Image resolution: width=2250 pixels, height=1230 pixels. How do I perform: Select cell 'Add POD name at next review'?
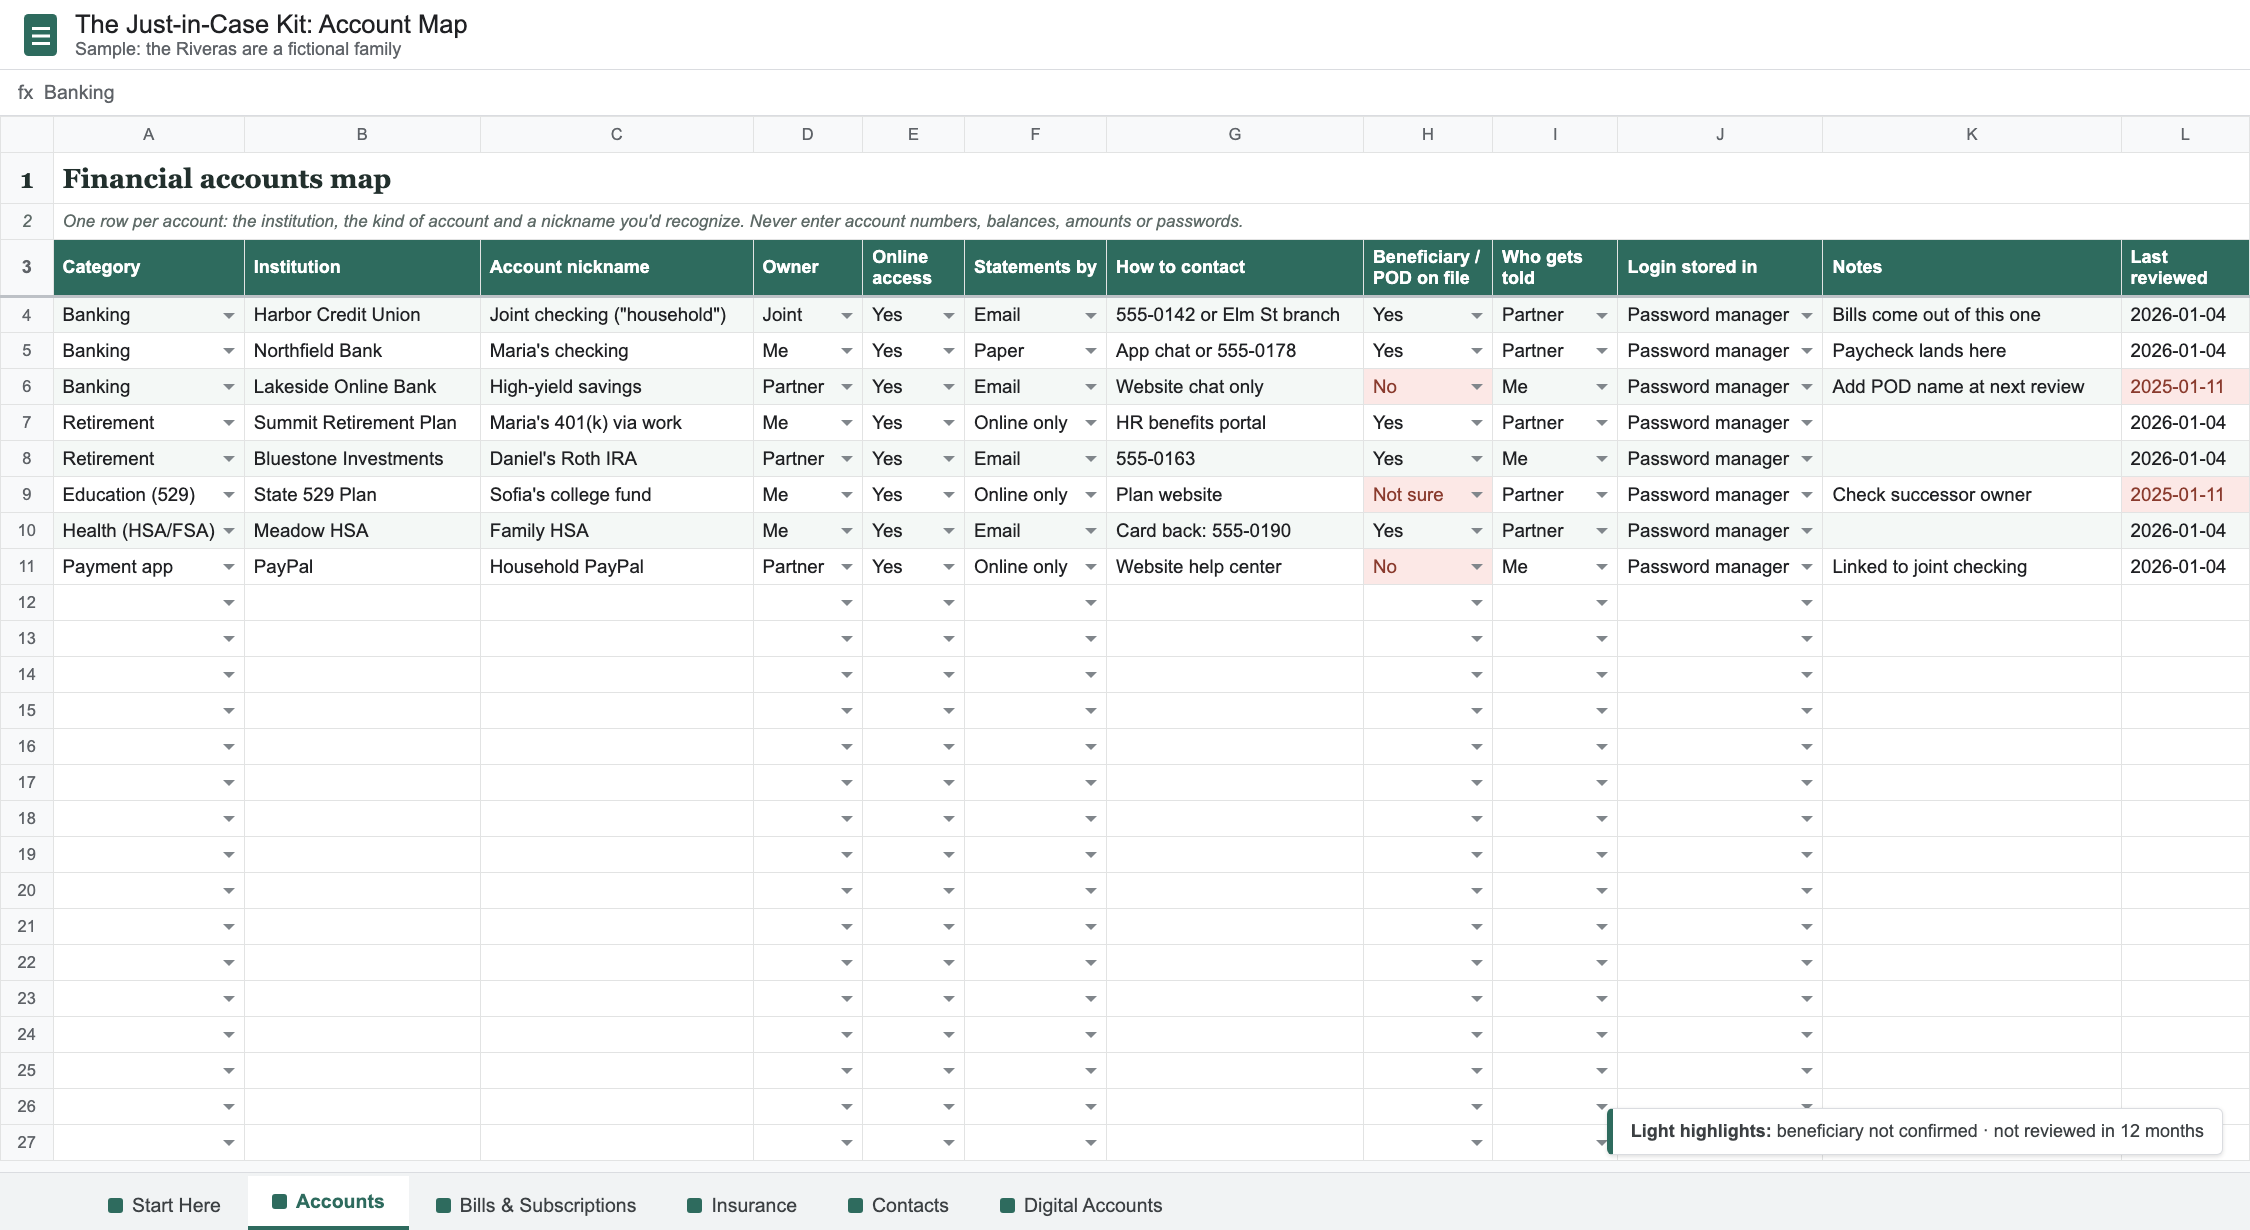(1972, 386)
